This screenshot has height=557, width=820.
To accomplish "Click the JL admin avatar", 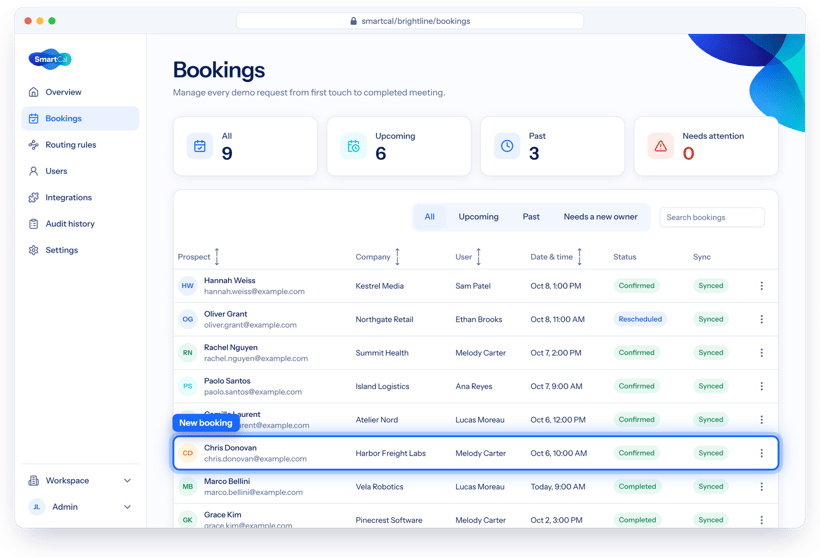I will (37, 507).
